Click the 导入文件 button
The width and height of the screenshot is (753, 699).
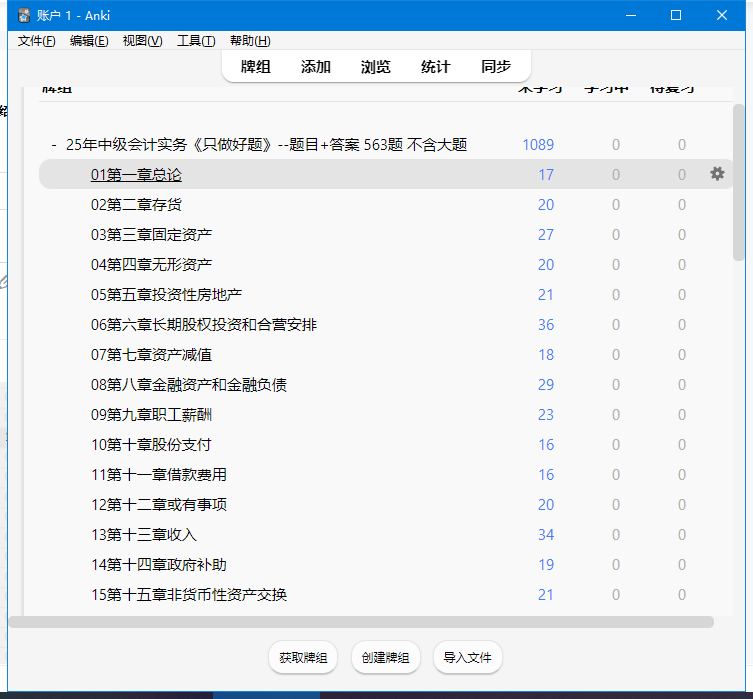467,657
